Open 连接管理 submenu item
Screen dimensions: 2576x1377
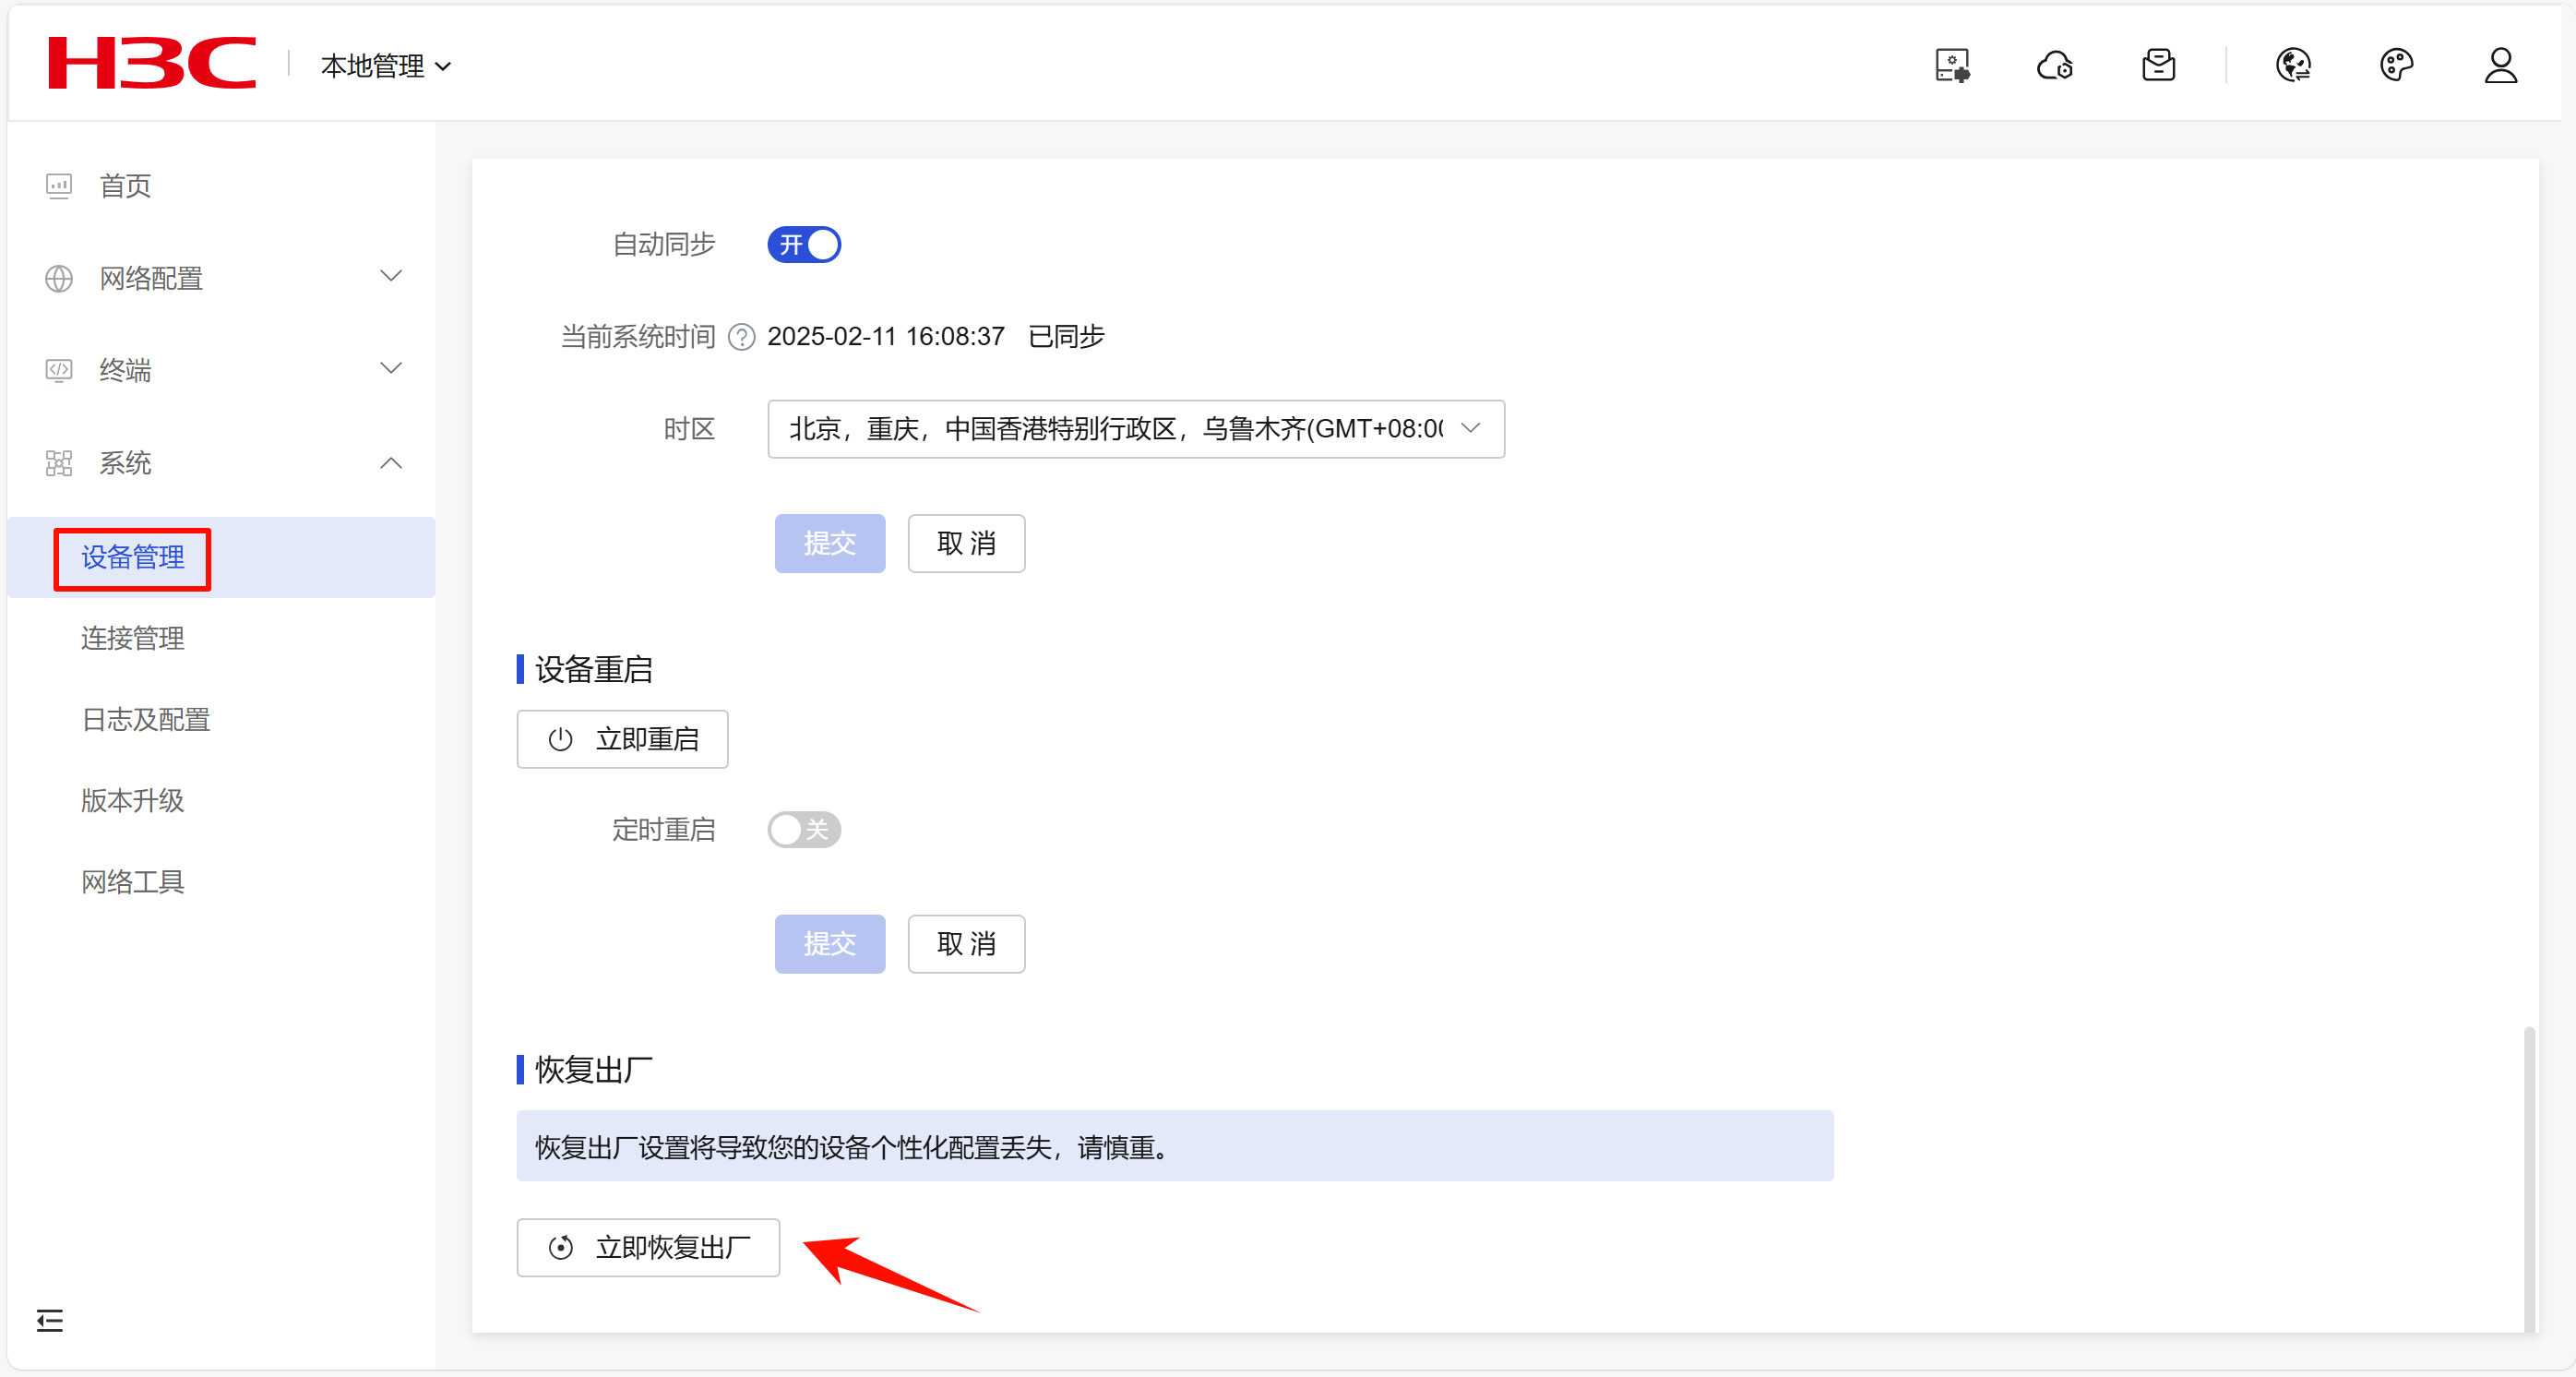coord(133,638)
